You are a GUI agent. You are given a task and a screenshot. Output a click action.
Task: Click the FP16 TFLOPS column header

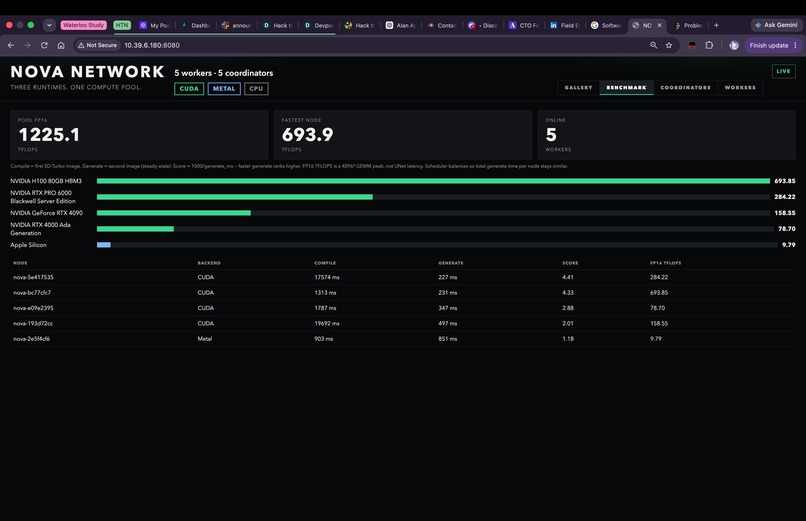[x=666, y=263]
